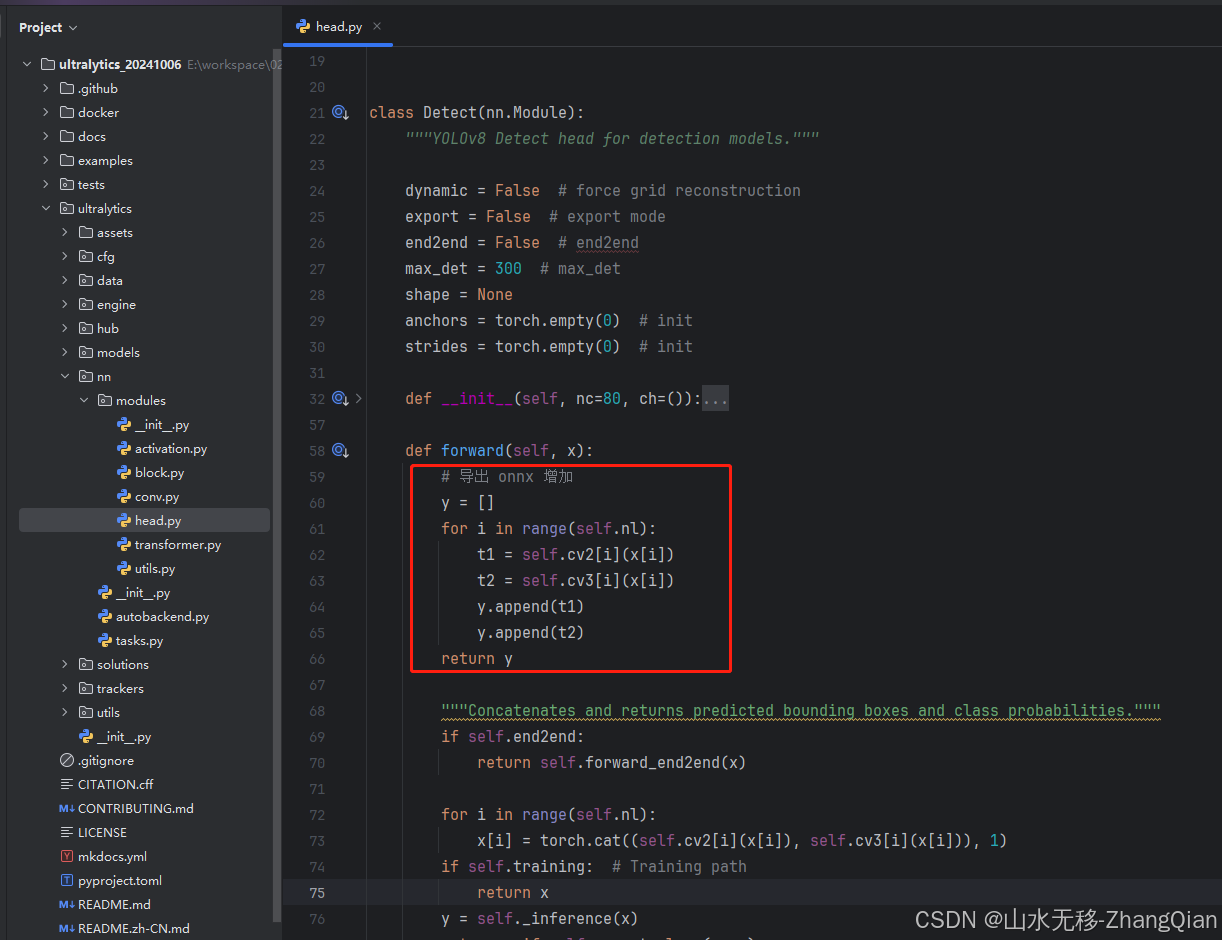Click the TOML icon beside pyproject.toml

67,880
